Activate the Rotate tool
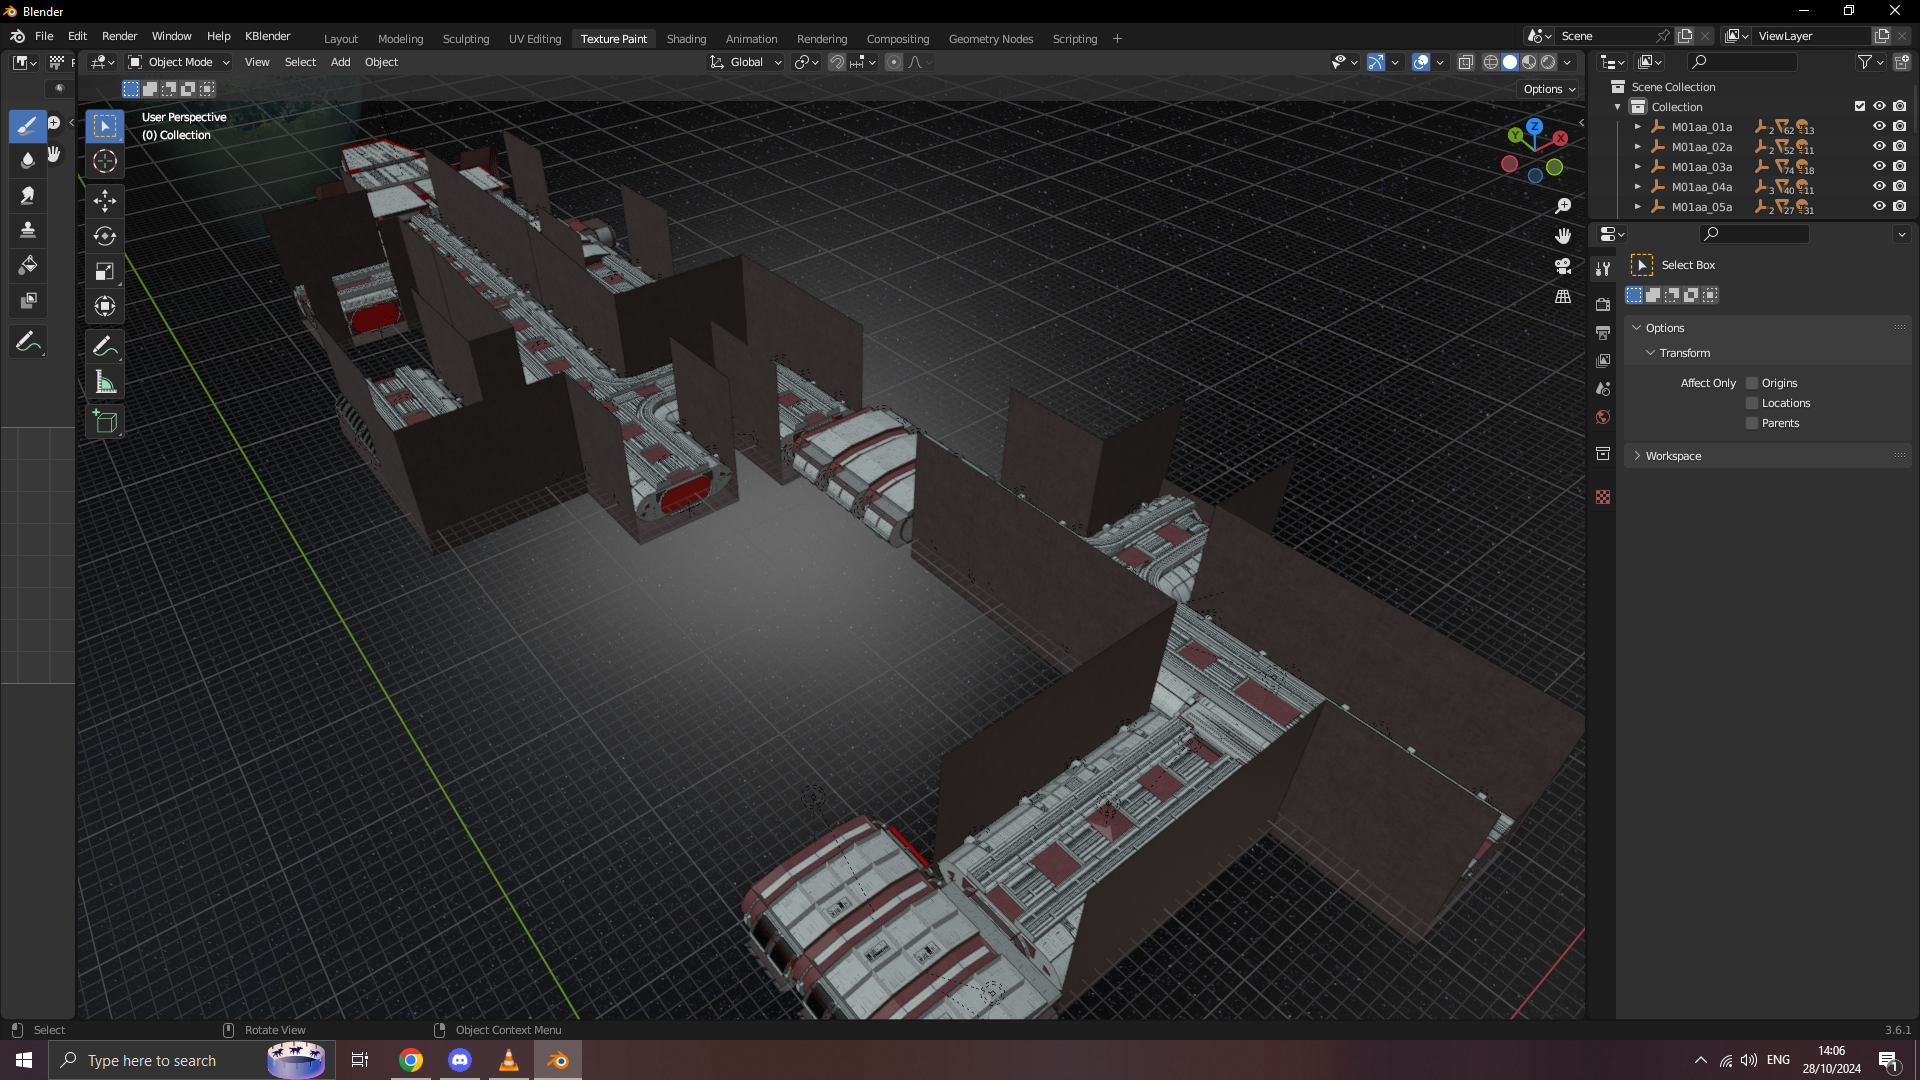Screen dimensions: 1920x1080 [x=105, y=236]
